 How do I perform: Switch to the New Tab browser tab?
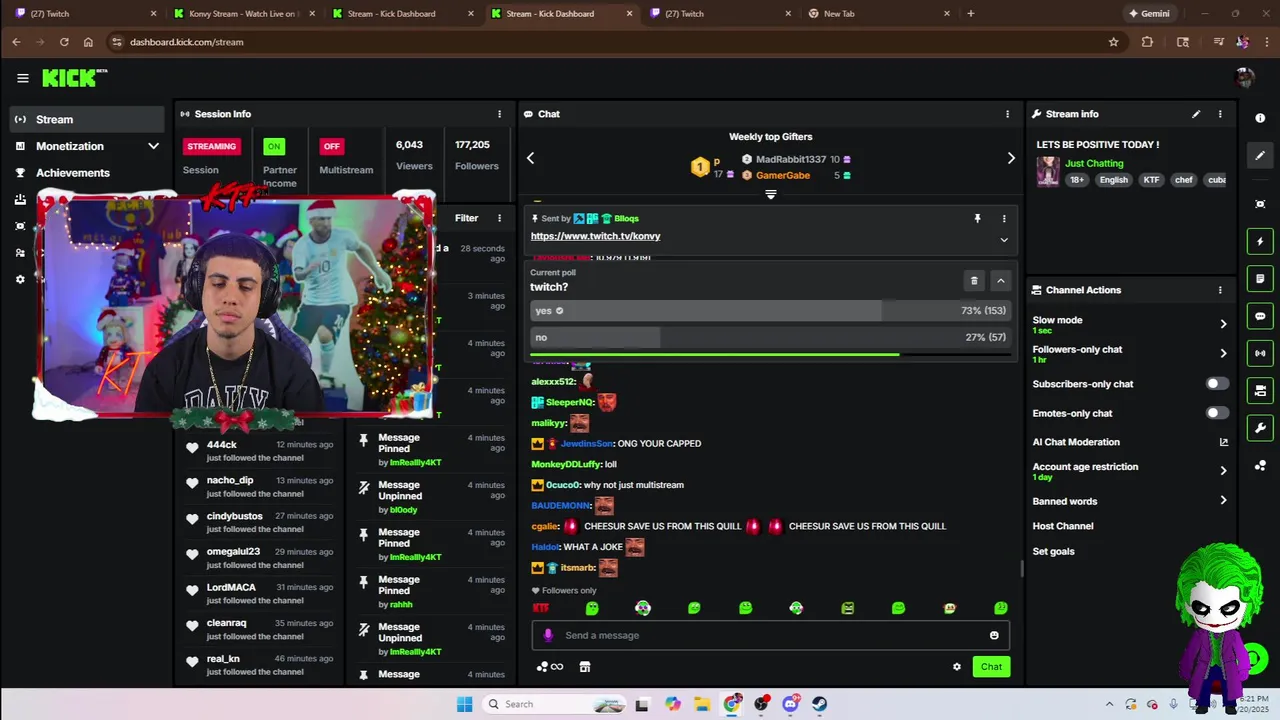point(878,14)
